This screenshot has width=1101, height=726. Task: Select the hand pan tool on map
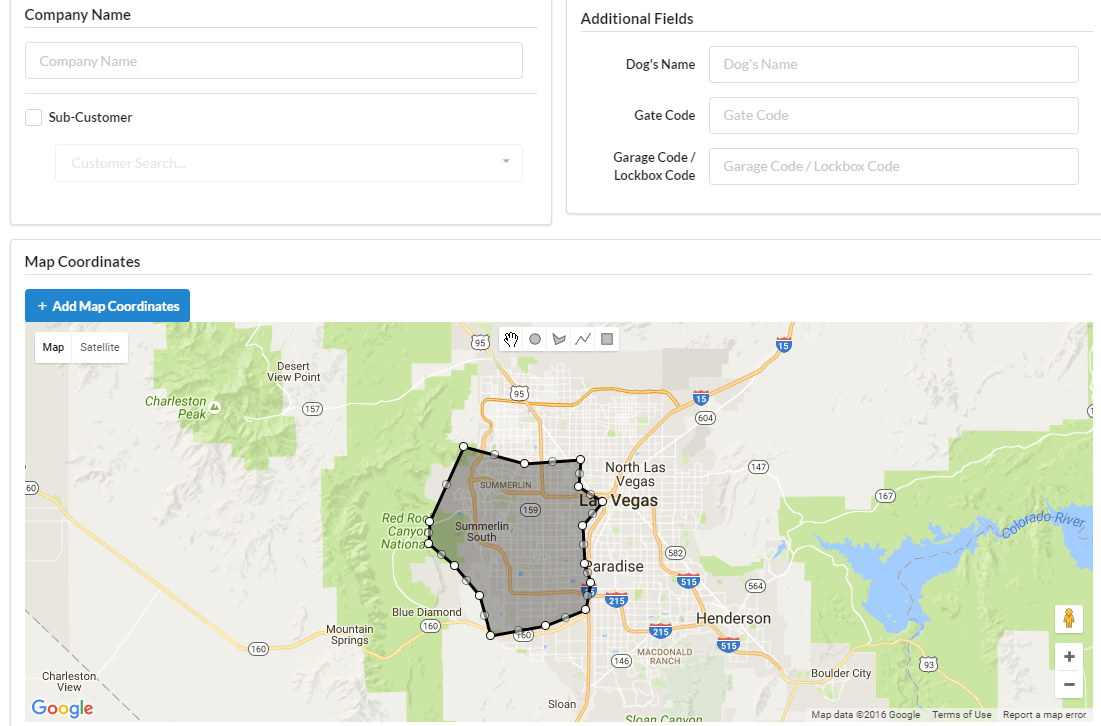[x=510, y=339]
